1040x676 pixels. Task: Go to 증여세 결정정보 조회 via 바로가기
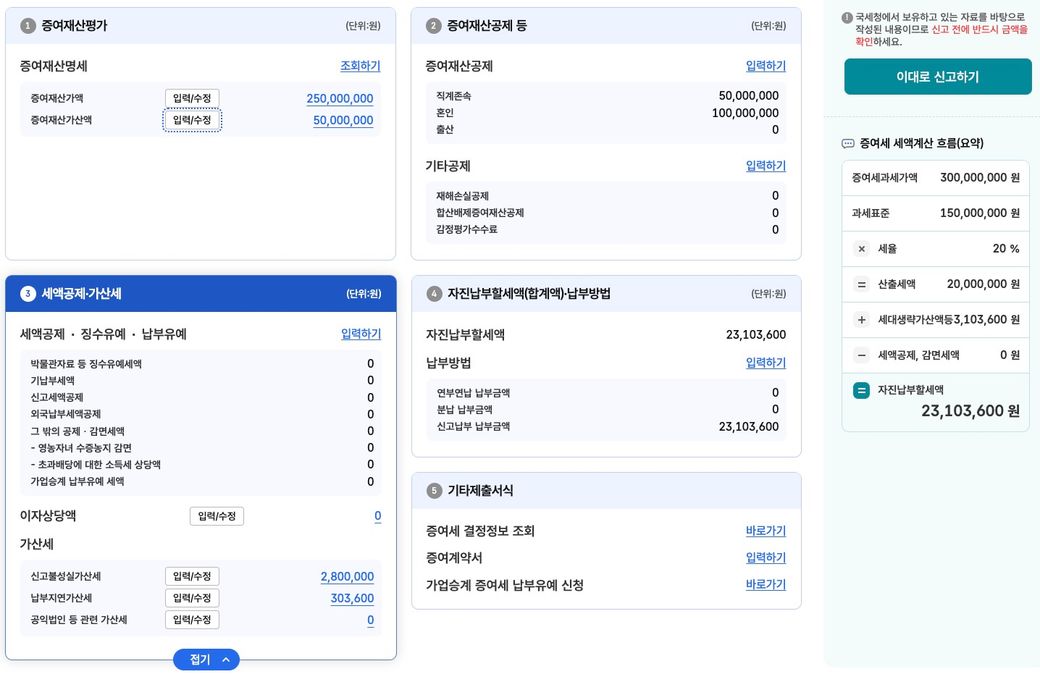[x=765, y=531]
